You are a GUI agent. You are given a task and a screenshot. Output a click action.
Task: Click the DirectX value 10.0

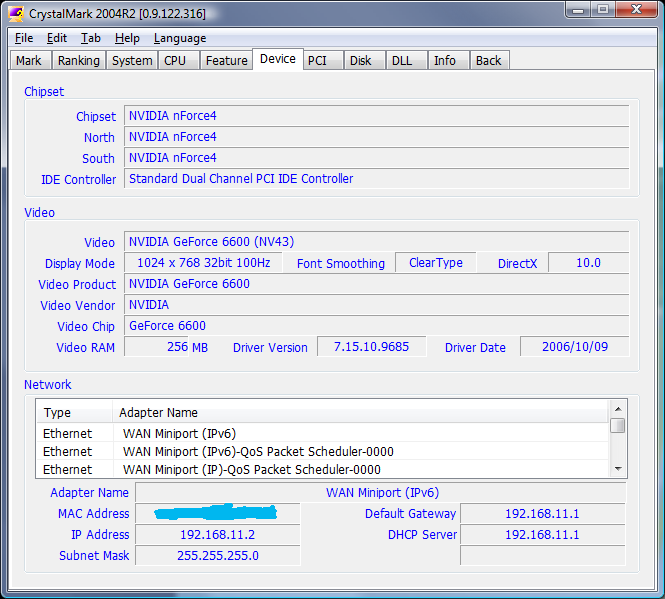coord(589,263)
